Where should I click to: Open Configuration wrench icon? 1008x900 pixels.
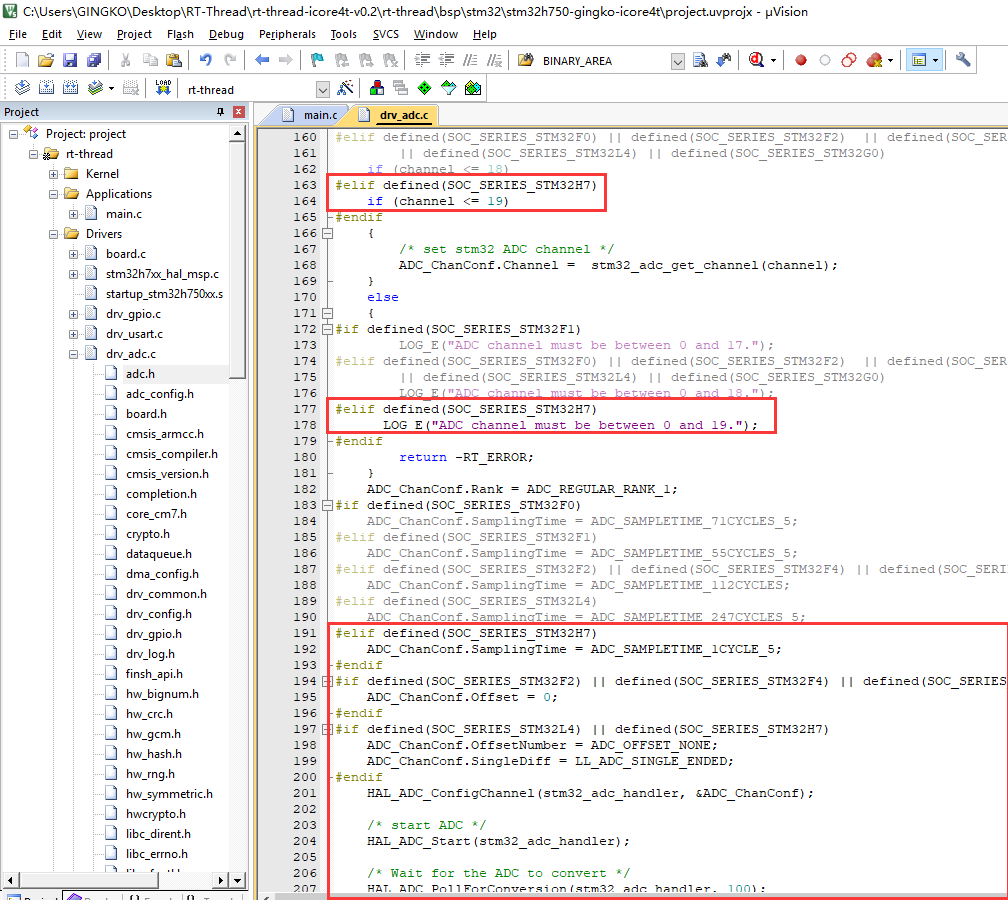(963, 60)
